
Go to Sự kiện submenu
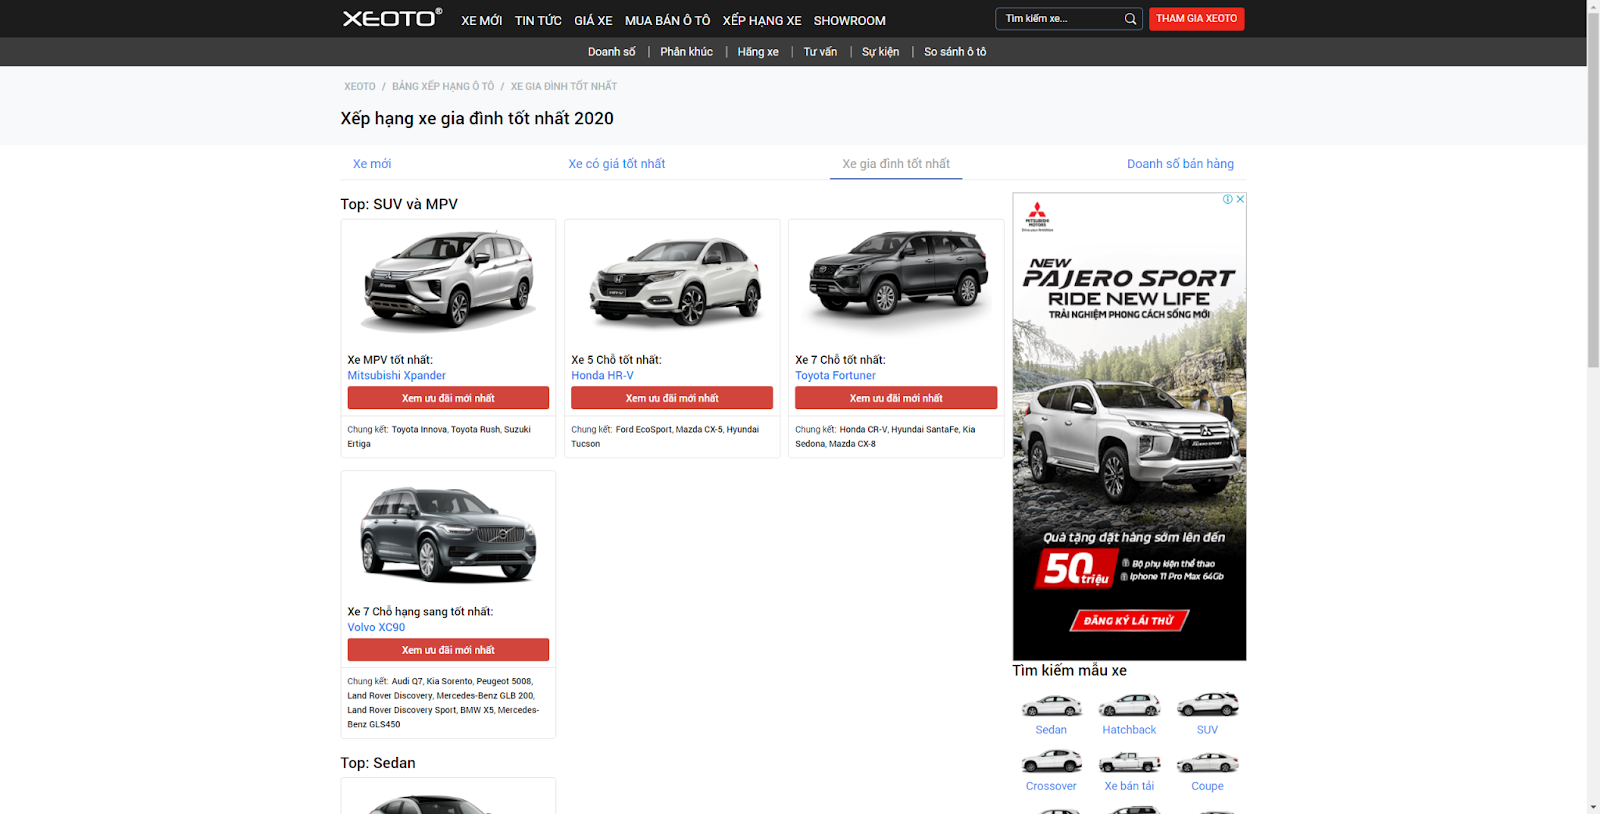(x=880, y=52)
